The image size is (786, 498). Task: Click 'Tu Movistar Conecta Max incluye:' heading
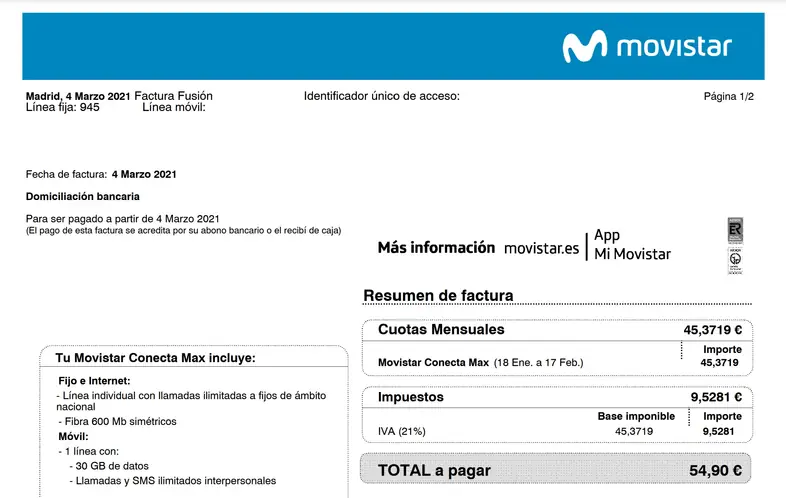coord(155,358)
